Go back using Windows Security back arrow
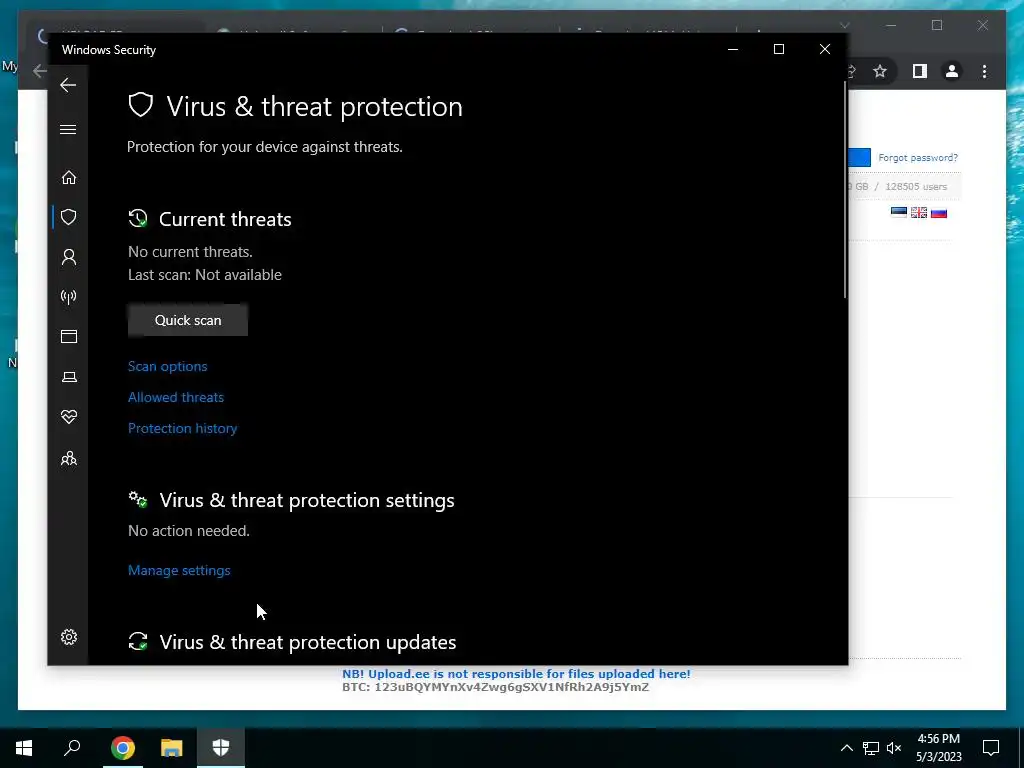Screen dimensions: 1024x768 (x=68, y=85)
